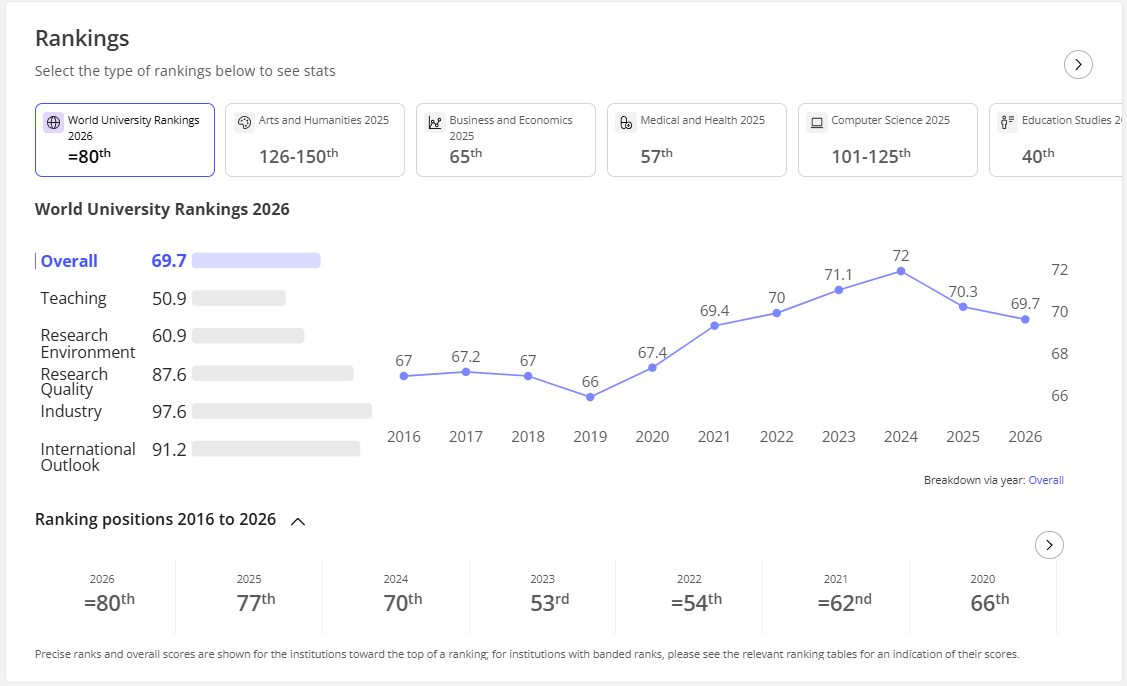Click the laptop icon for Computer Science 2025
Viewport: 1127px width, 686px height.
tap(816, 122)
